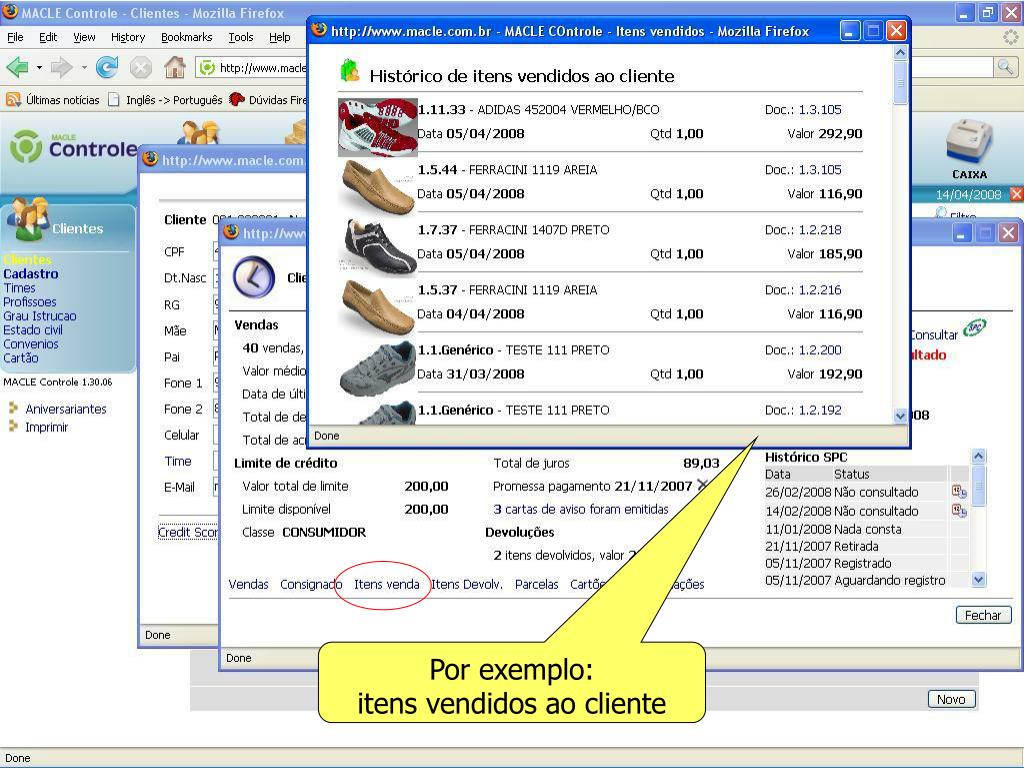Open the Parcelas link
The image size is (1024, 768).
click(x=537, y=584)
